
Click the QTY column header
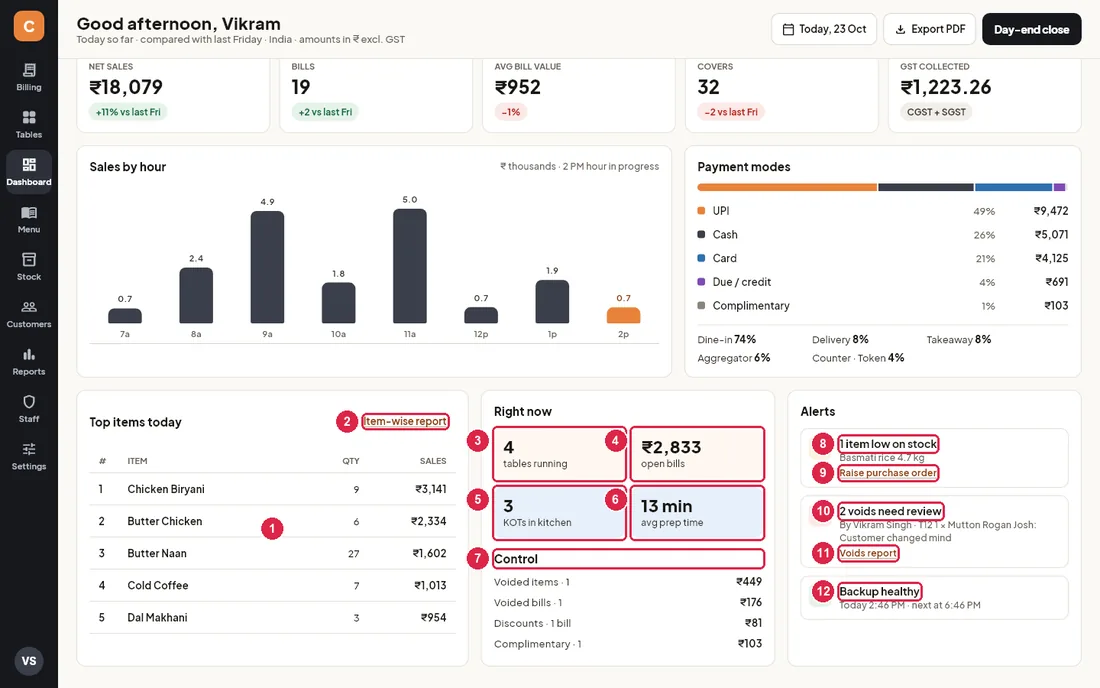pyautogui.click(x=351, y=461)
